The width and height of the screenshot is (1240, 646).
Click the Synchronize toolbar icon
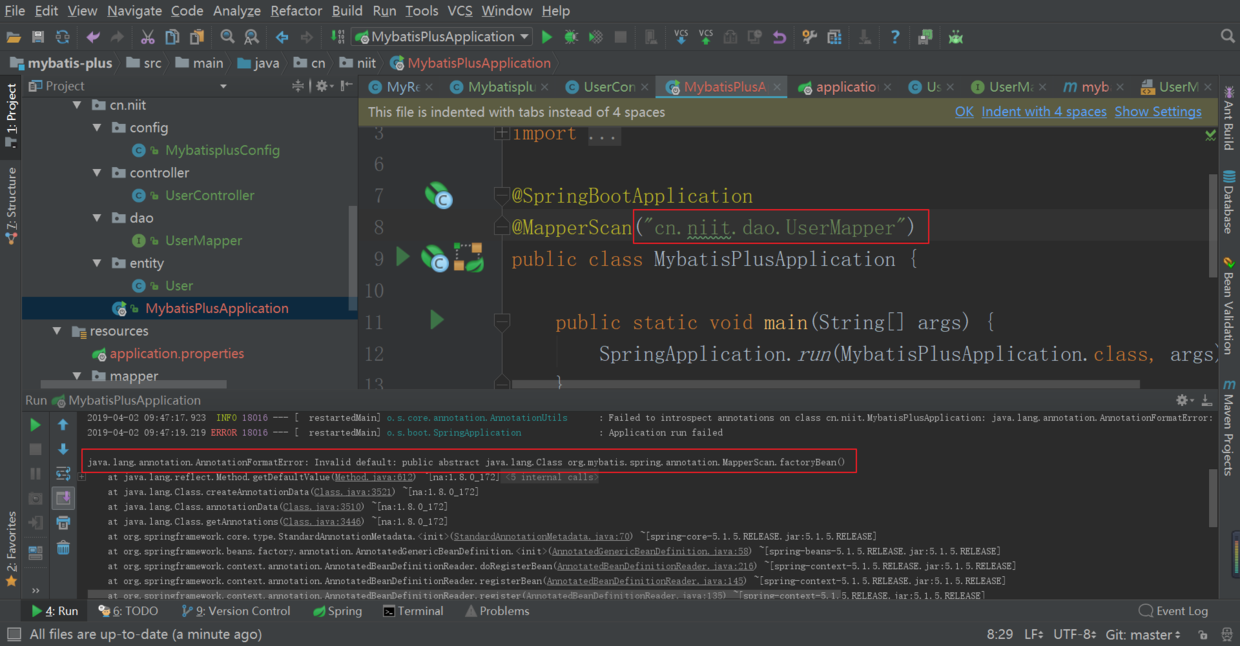[63, 37]
